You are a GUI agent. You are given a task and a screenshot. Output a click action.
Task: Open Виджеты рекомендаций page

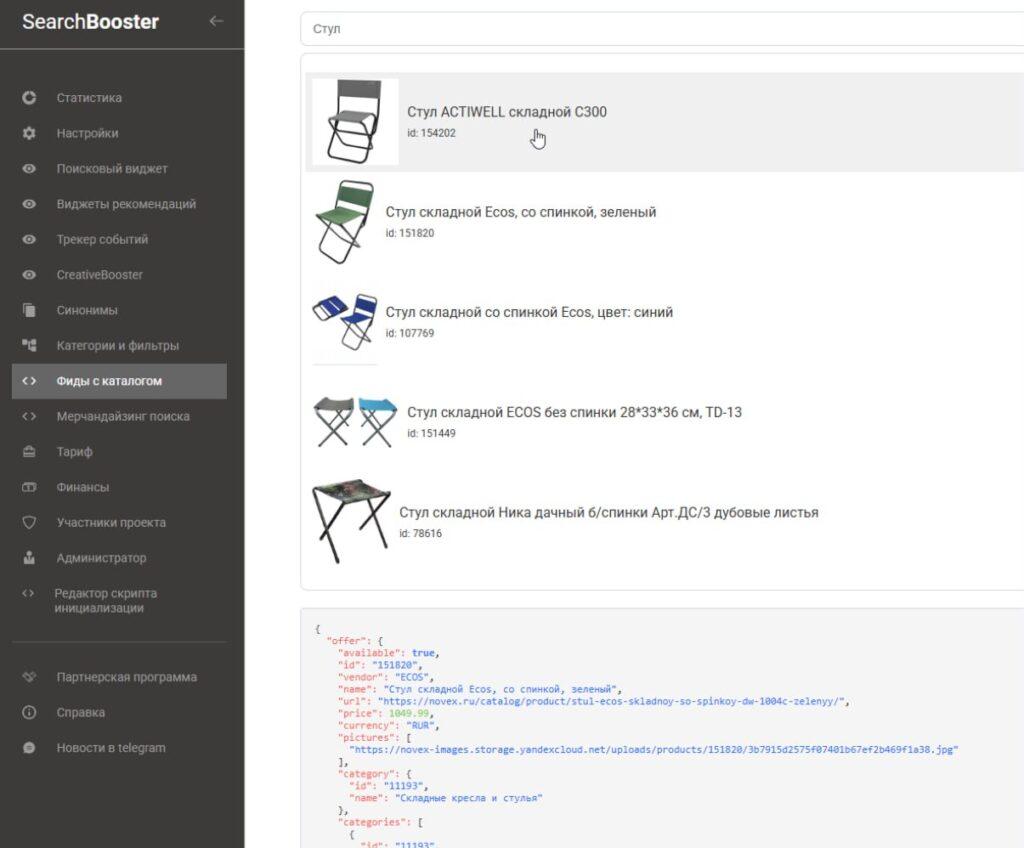coord(126,204)
